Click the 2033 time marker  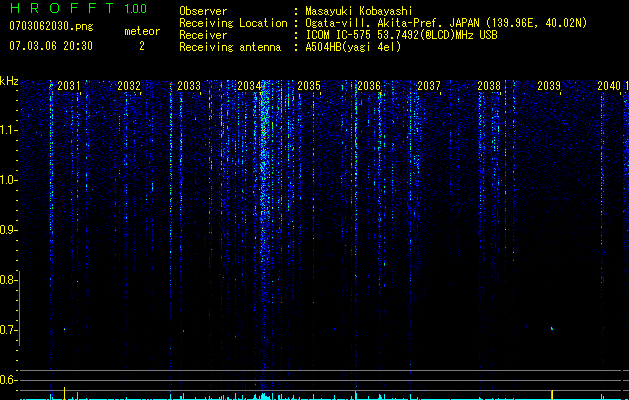189,86
